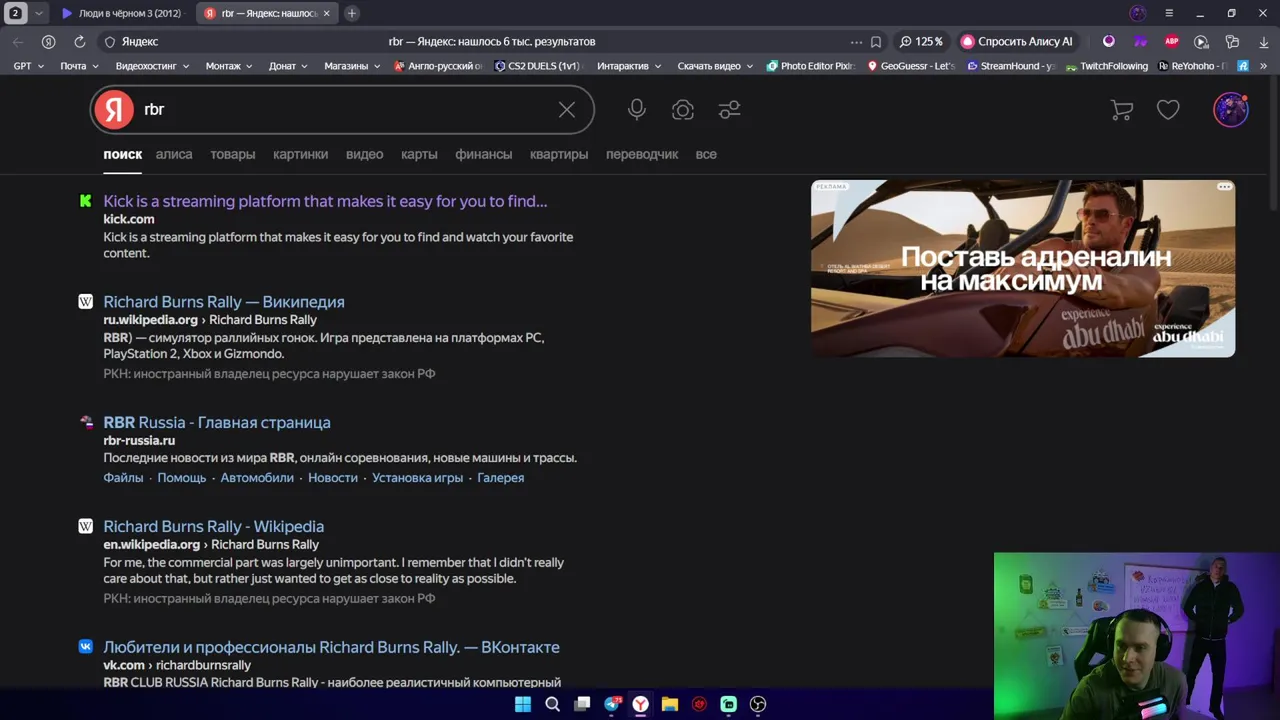Expand the Почта bookmarks folder
This screenshot has height=720, width=1280.
coord(79,66)
